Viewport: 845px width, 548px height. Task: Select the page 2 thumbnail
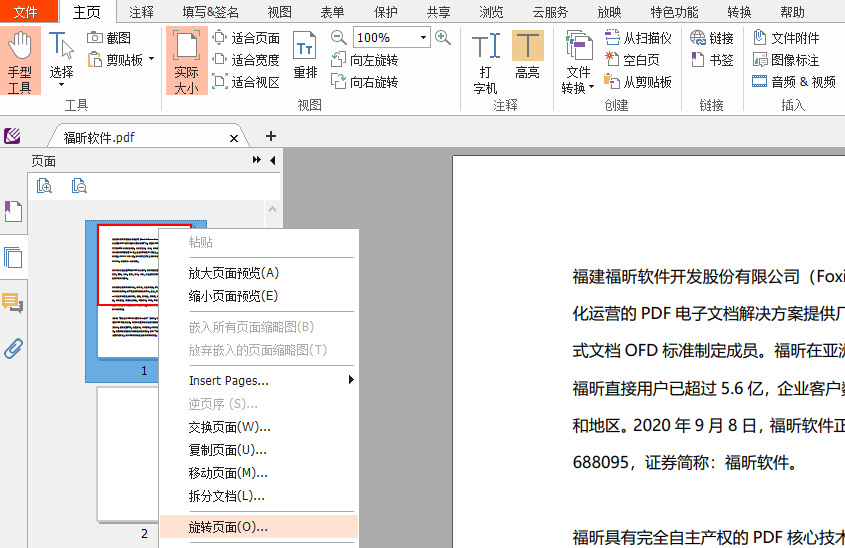click(145, 455)
